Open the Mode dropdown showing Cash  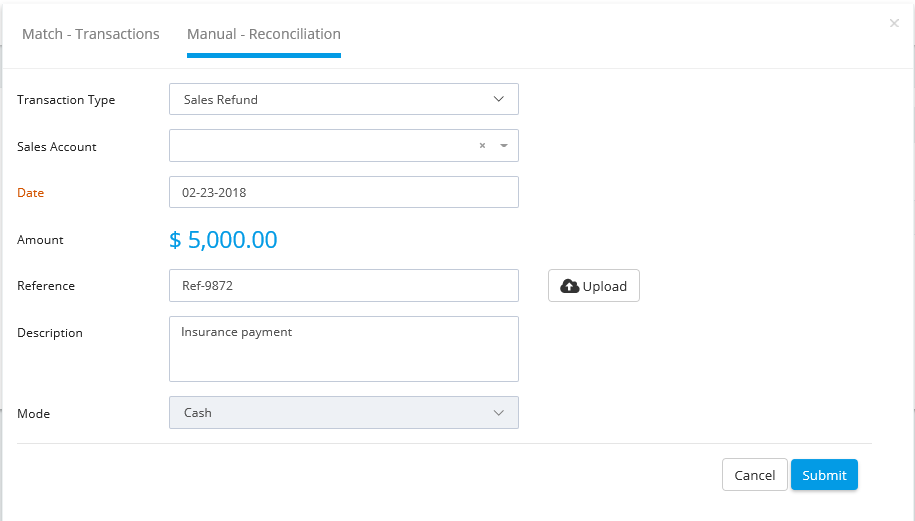(x=344, y=412)
